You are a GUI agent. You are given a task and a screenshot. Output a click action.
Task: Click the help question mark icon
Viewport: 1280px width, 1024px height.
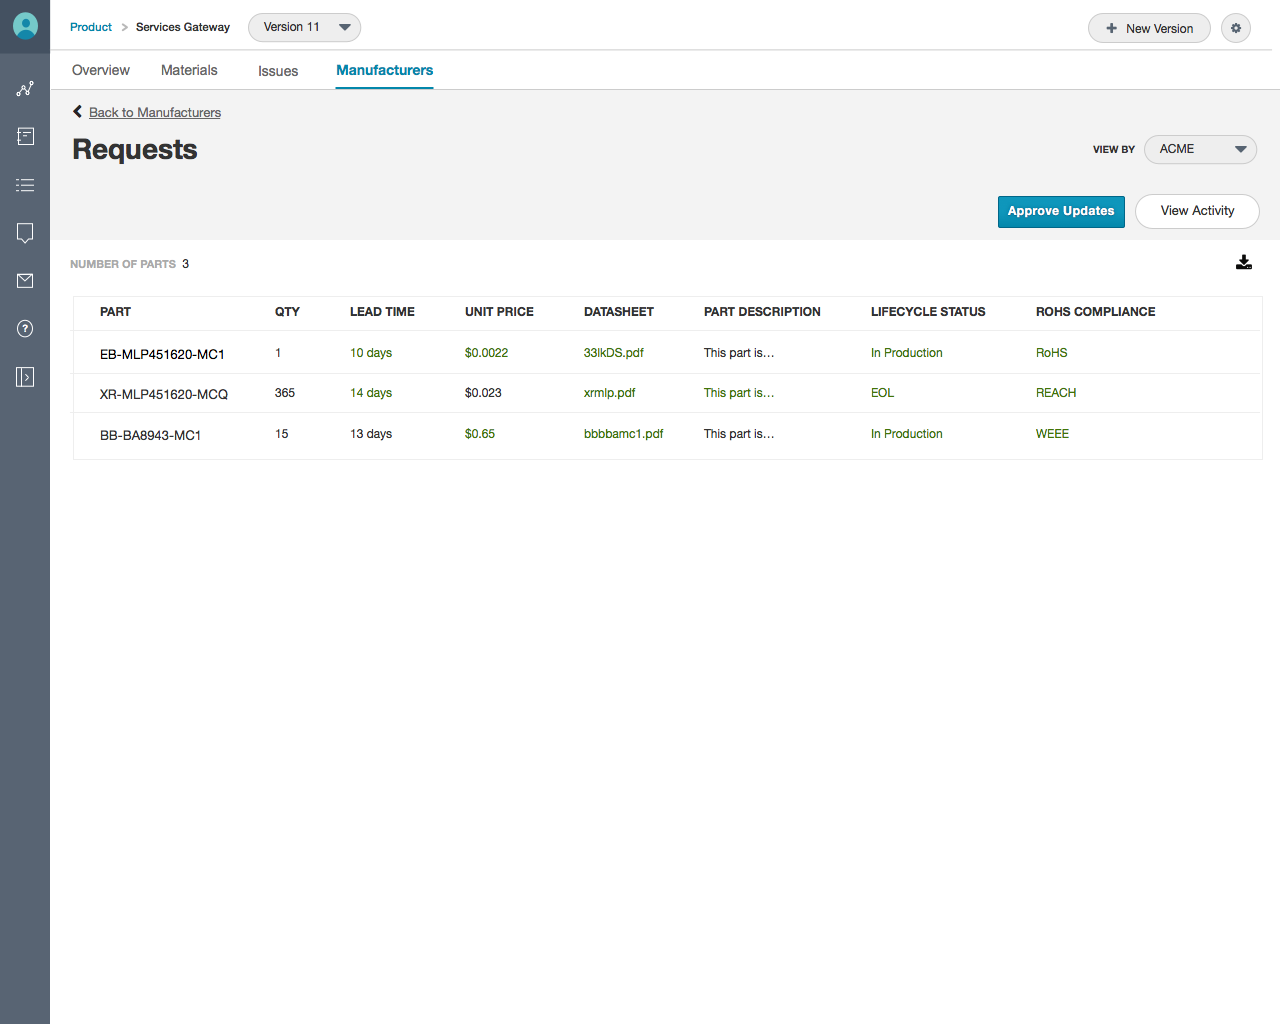(x=25, y=329)
